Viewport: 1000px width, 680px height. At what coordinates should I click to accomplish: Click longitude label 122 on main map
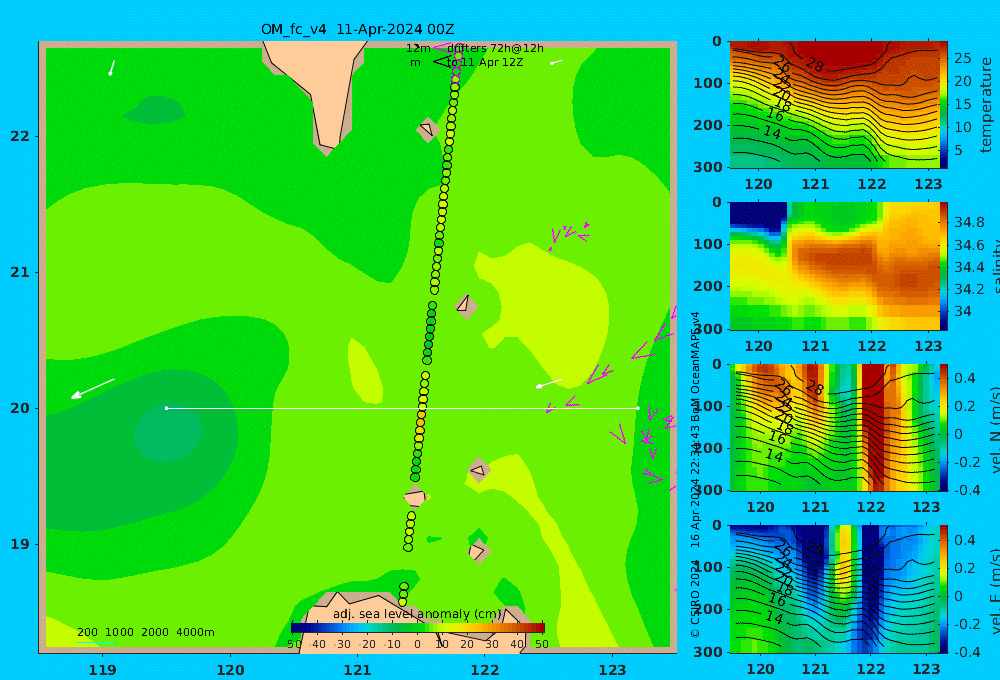point(485,670)
